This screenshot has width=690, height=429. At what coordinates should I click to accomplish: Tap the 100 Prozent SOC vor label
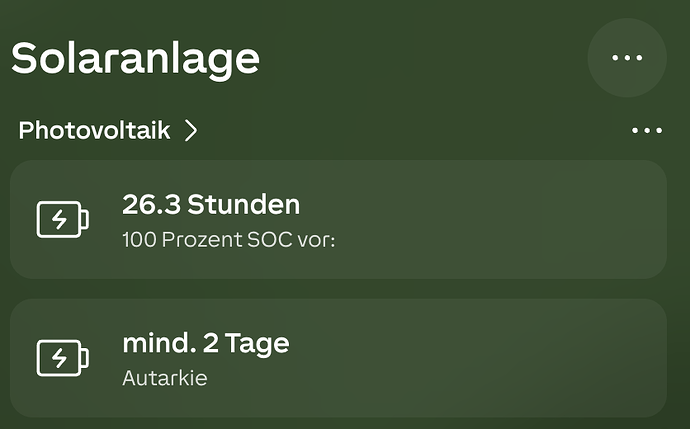229,240
